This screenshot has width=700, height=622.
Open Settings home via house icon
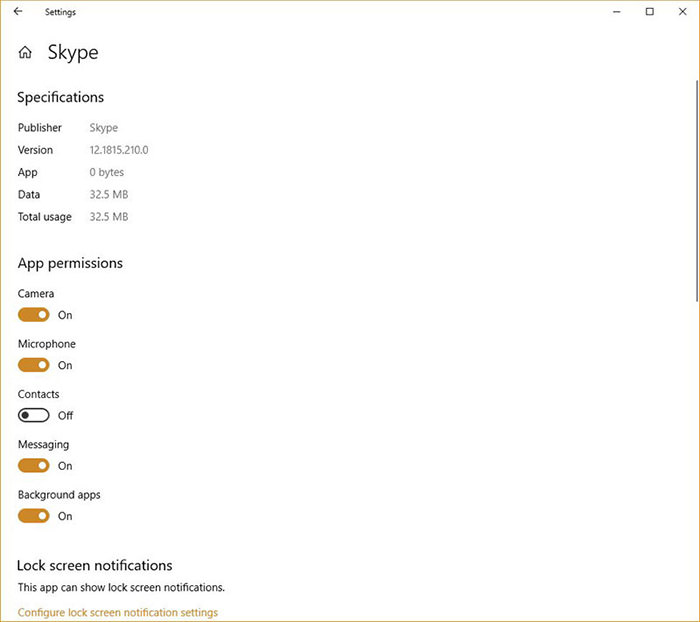click(x=25, y=52)
